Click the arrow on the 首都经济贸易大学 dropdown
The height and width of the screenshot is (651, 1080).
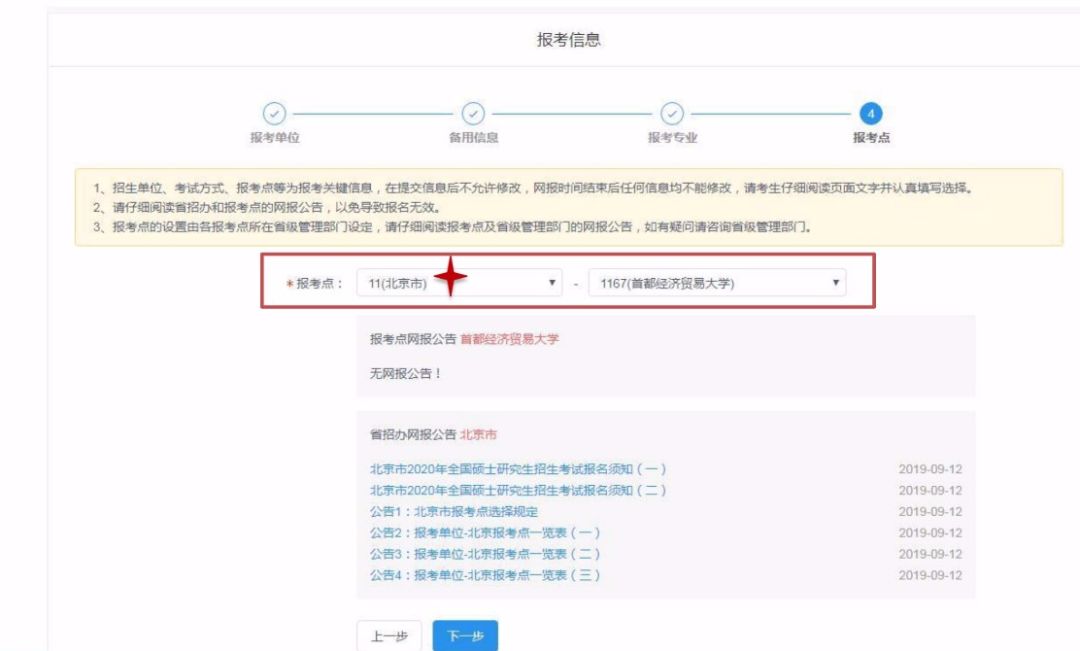[835, 284]
